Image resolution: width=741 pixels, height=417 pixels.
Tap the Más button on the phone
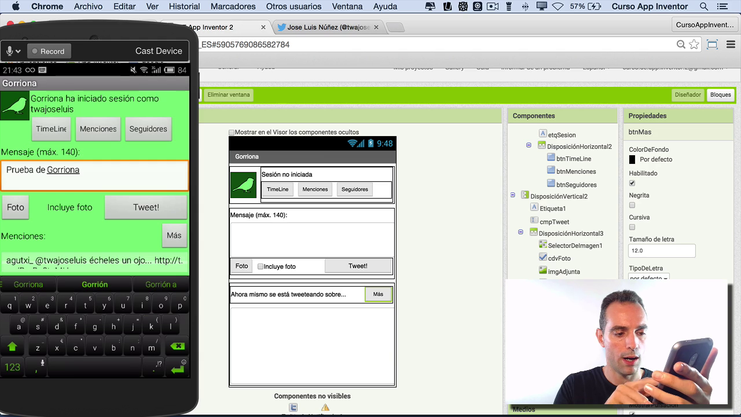[x=174, y=235]
